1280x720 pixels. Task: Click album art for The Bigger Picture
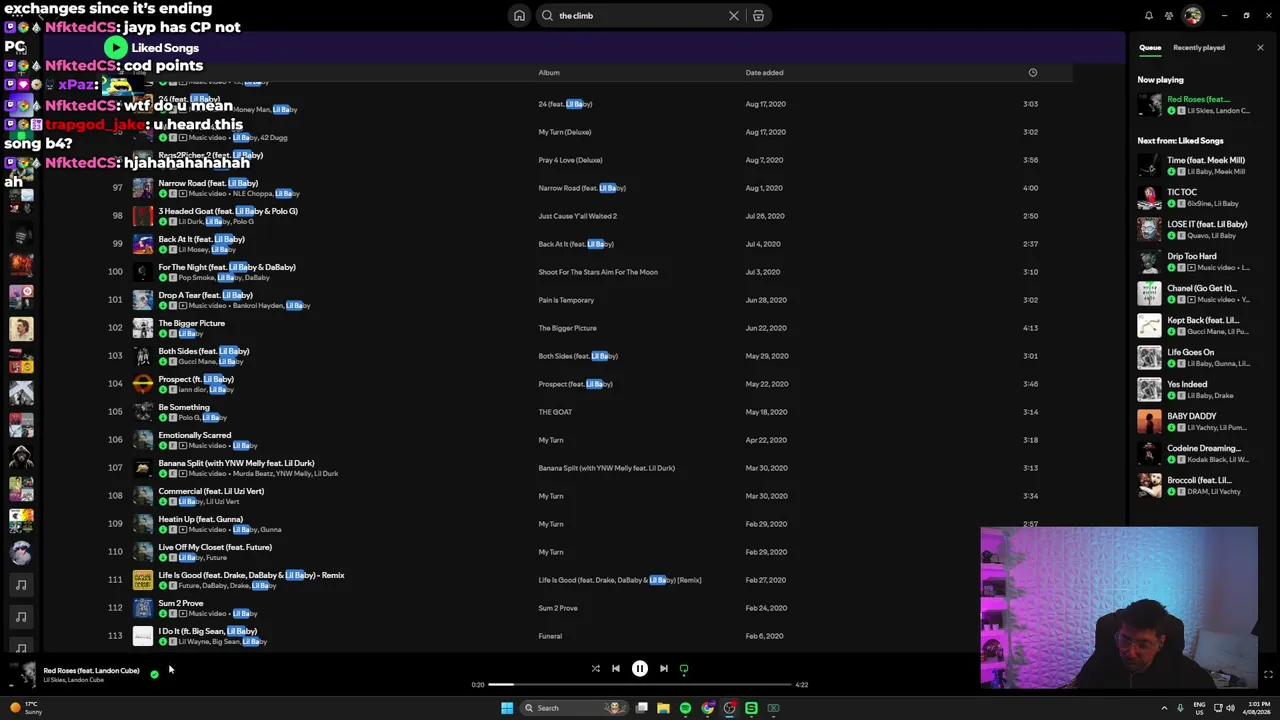point(143,328)
